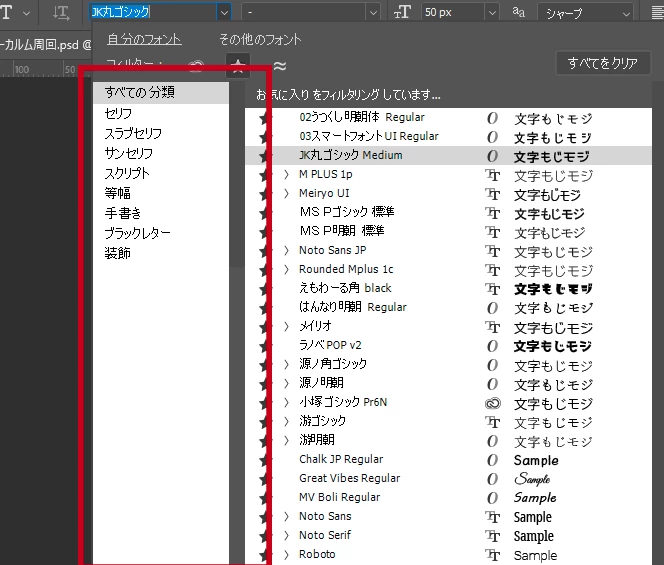Image resolution: width=664 pixels, height=565 pixels.
Task: Unfavorite star beside ラノベPOP v2
Action: [x=265, y=346]
